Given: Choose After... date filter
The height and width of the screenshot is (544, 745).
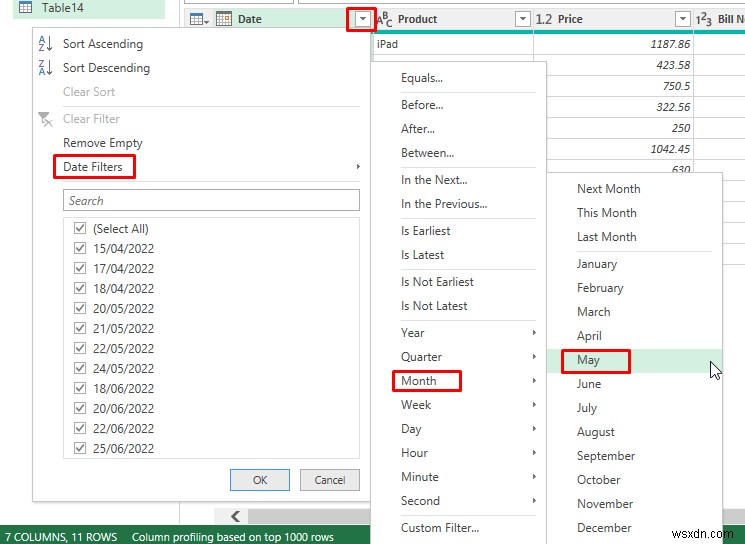Looking at the screenshot, I should pos(418,129).
